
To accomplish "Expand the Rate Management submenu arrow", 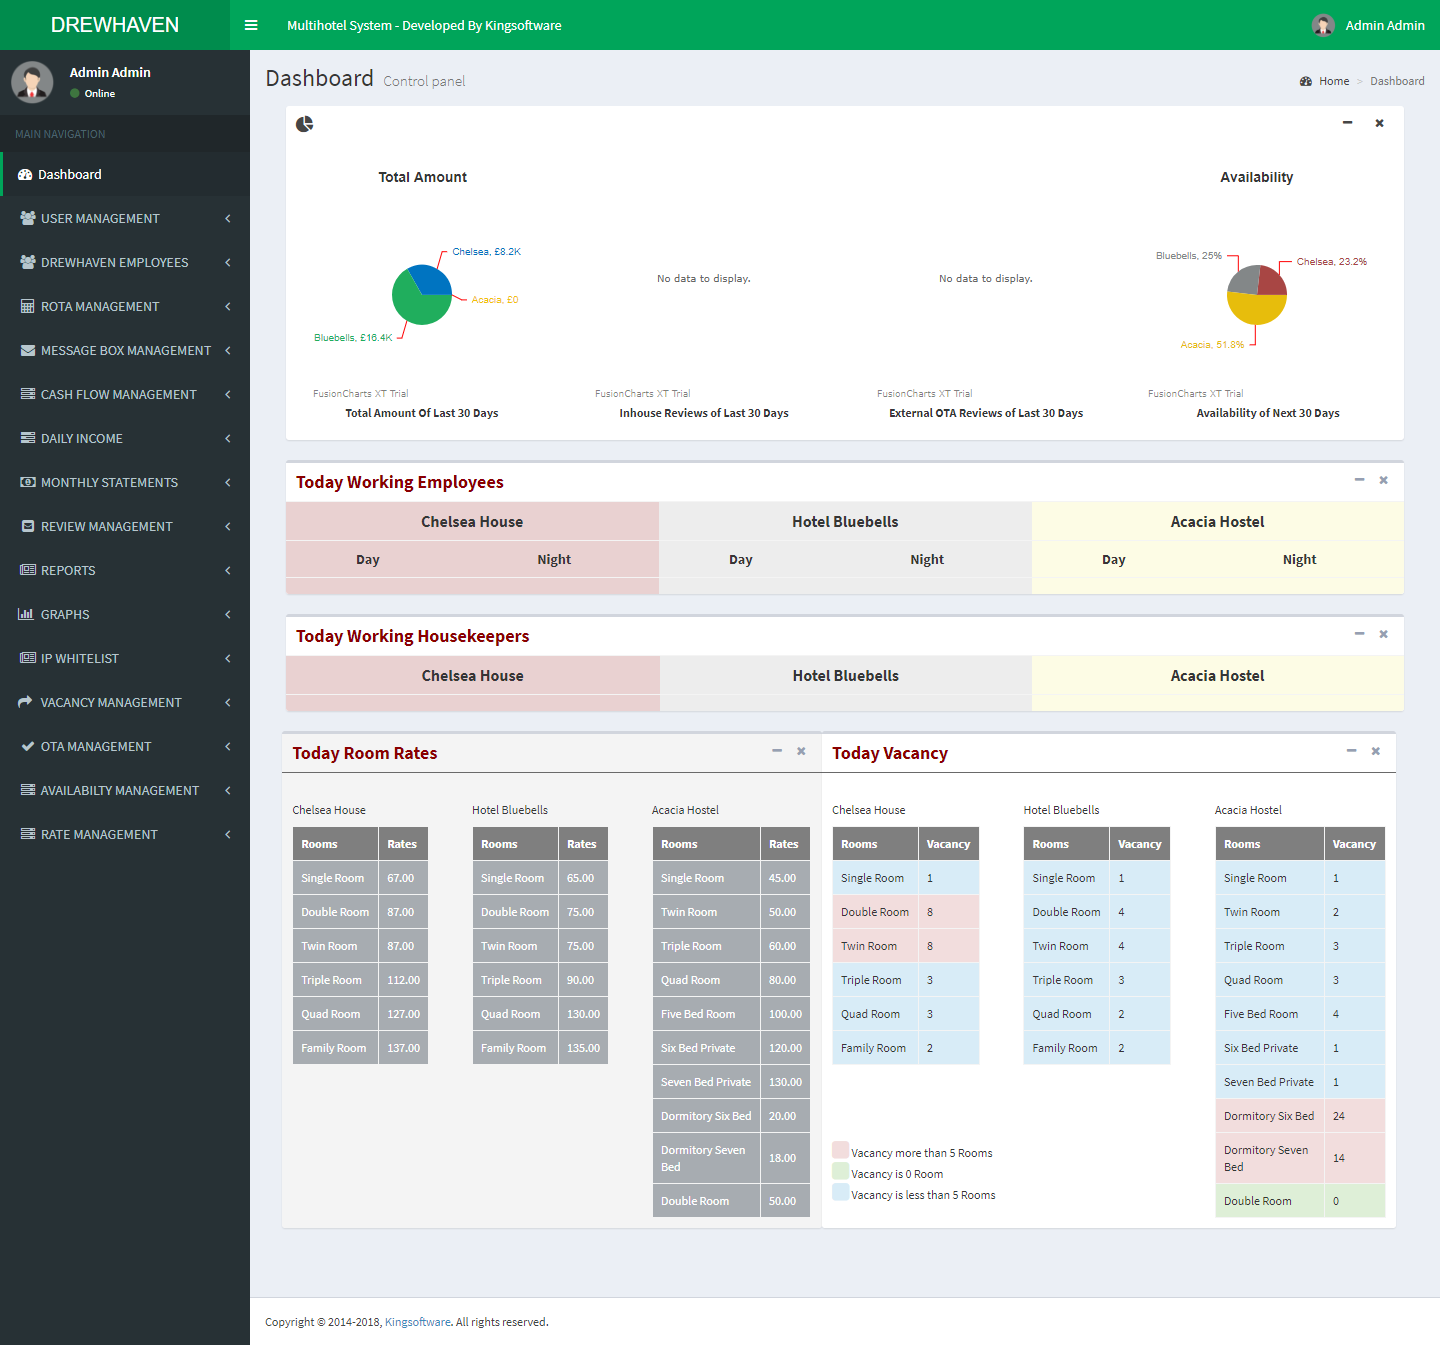I will pos(228,834).
